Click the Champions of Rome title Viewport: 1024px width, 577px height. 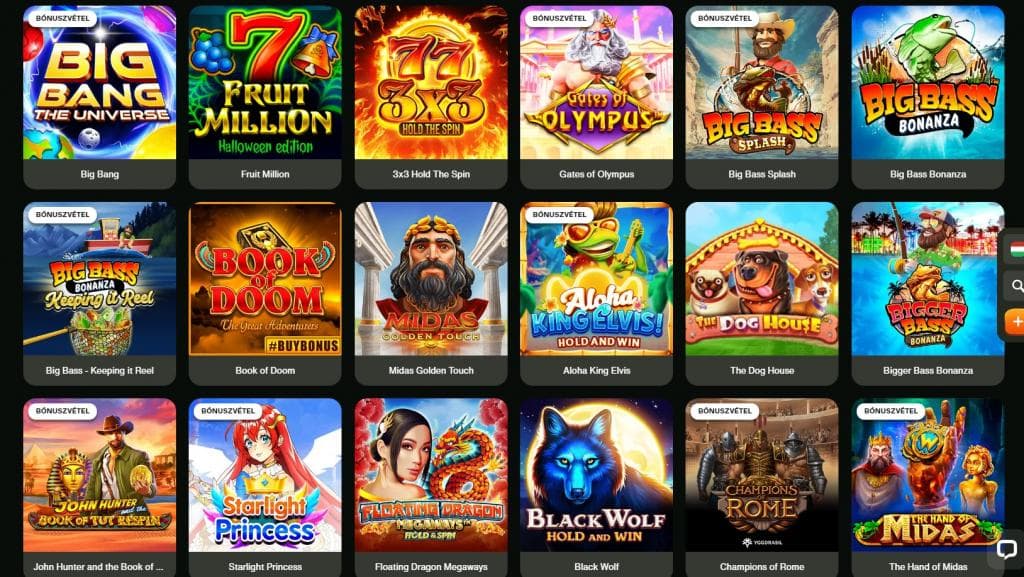[762, 567]
